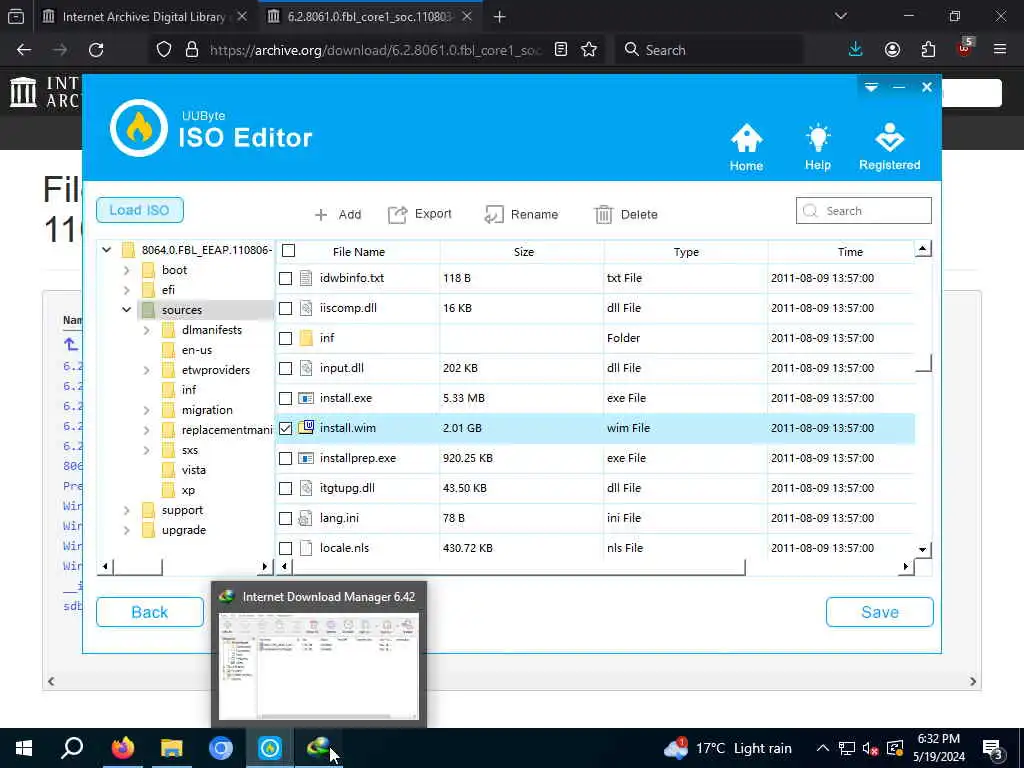Collapse the sources folder node
1024x768 pixels.
click(x=127, y=310)
